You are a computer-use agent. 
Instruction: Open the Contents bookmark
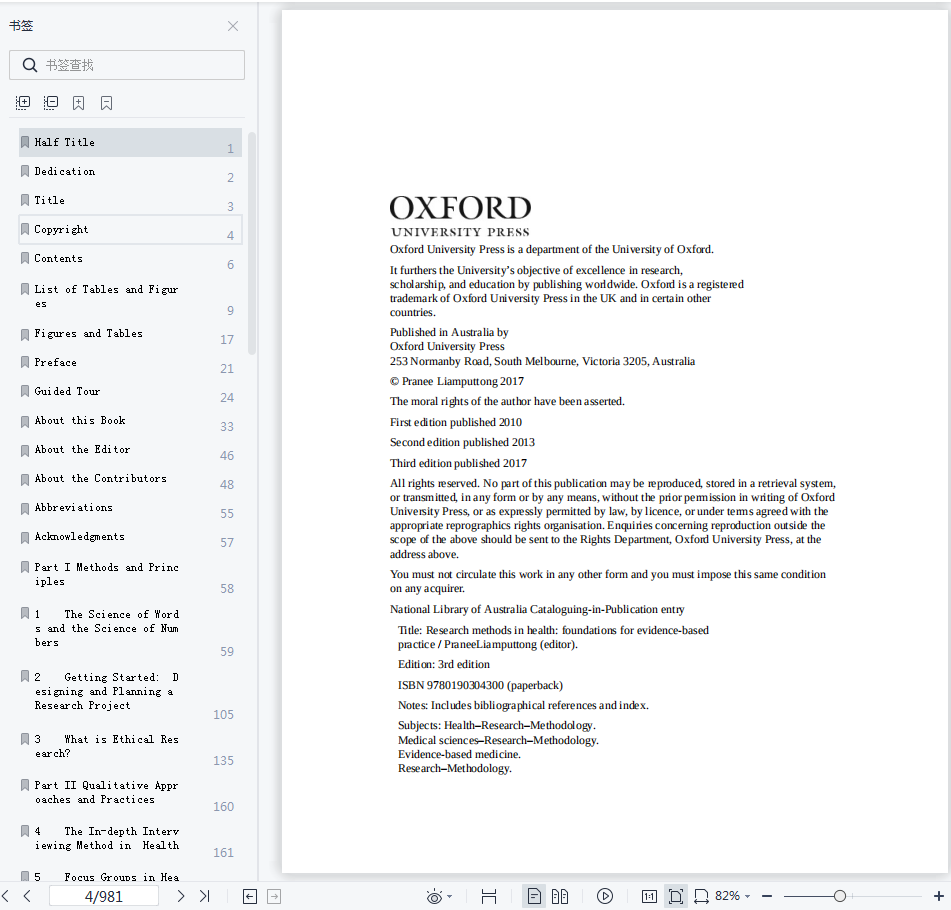130,259
